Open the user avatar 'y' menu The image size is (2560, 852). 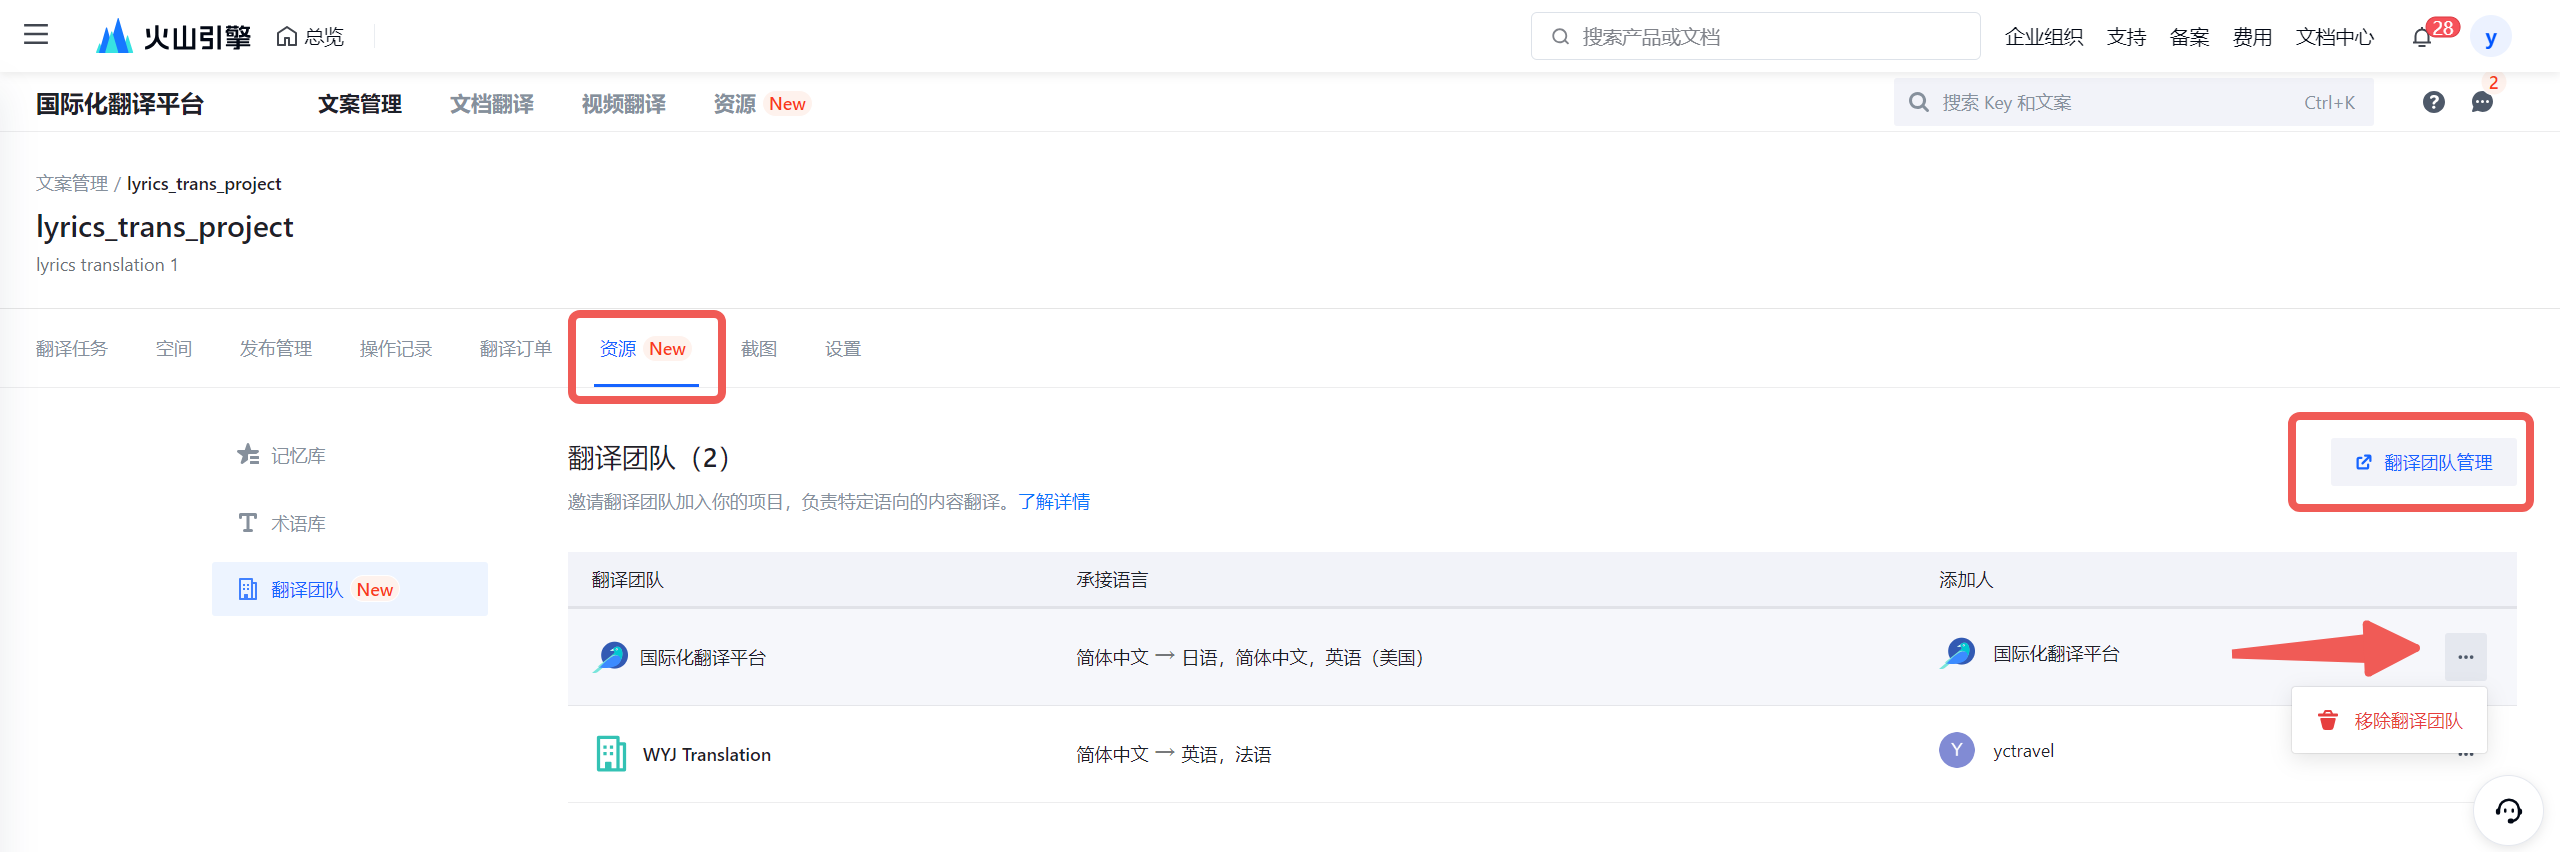(2490, 38)
